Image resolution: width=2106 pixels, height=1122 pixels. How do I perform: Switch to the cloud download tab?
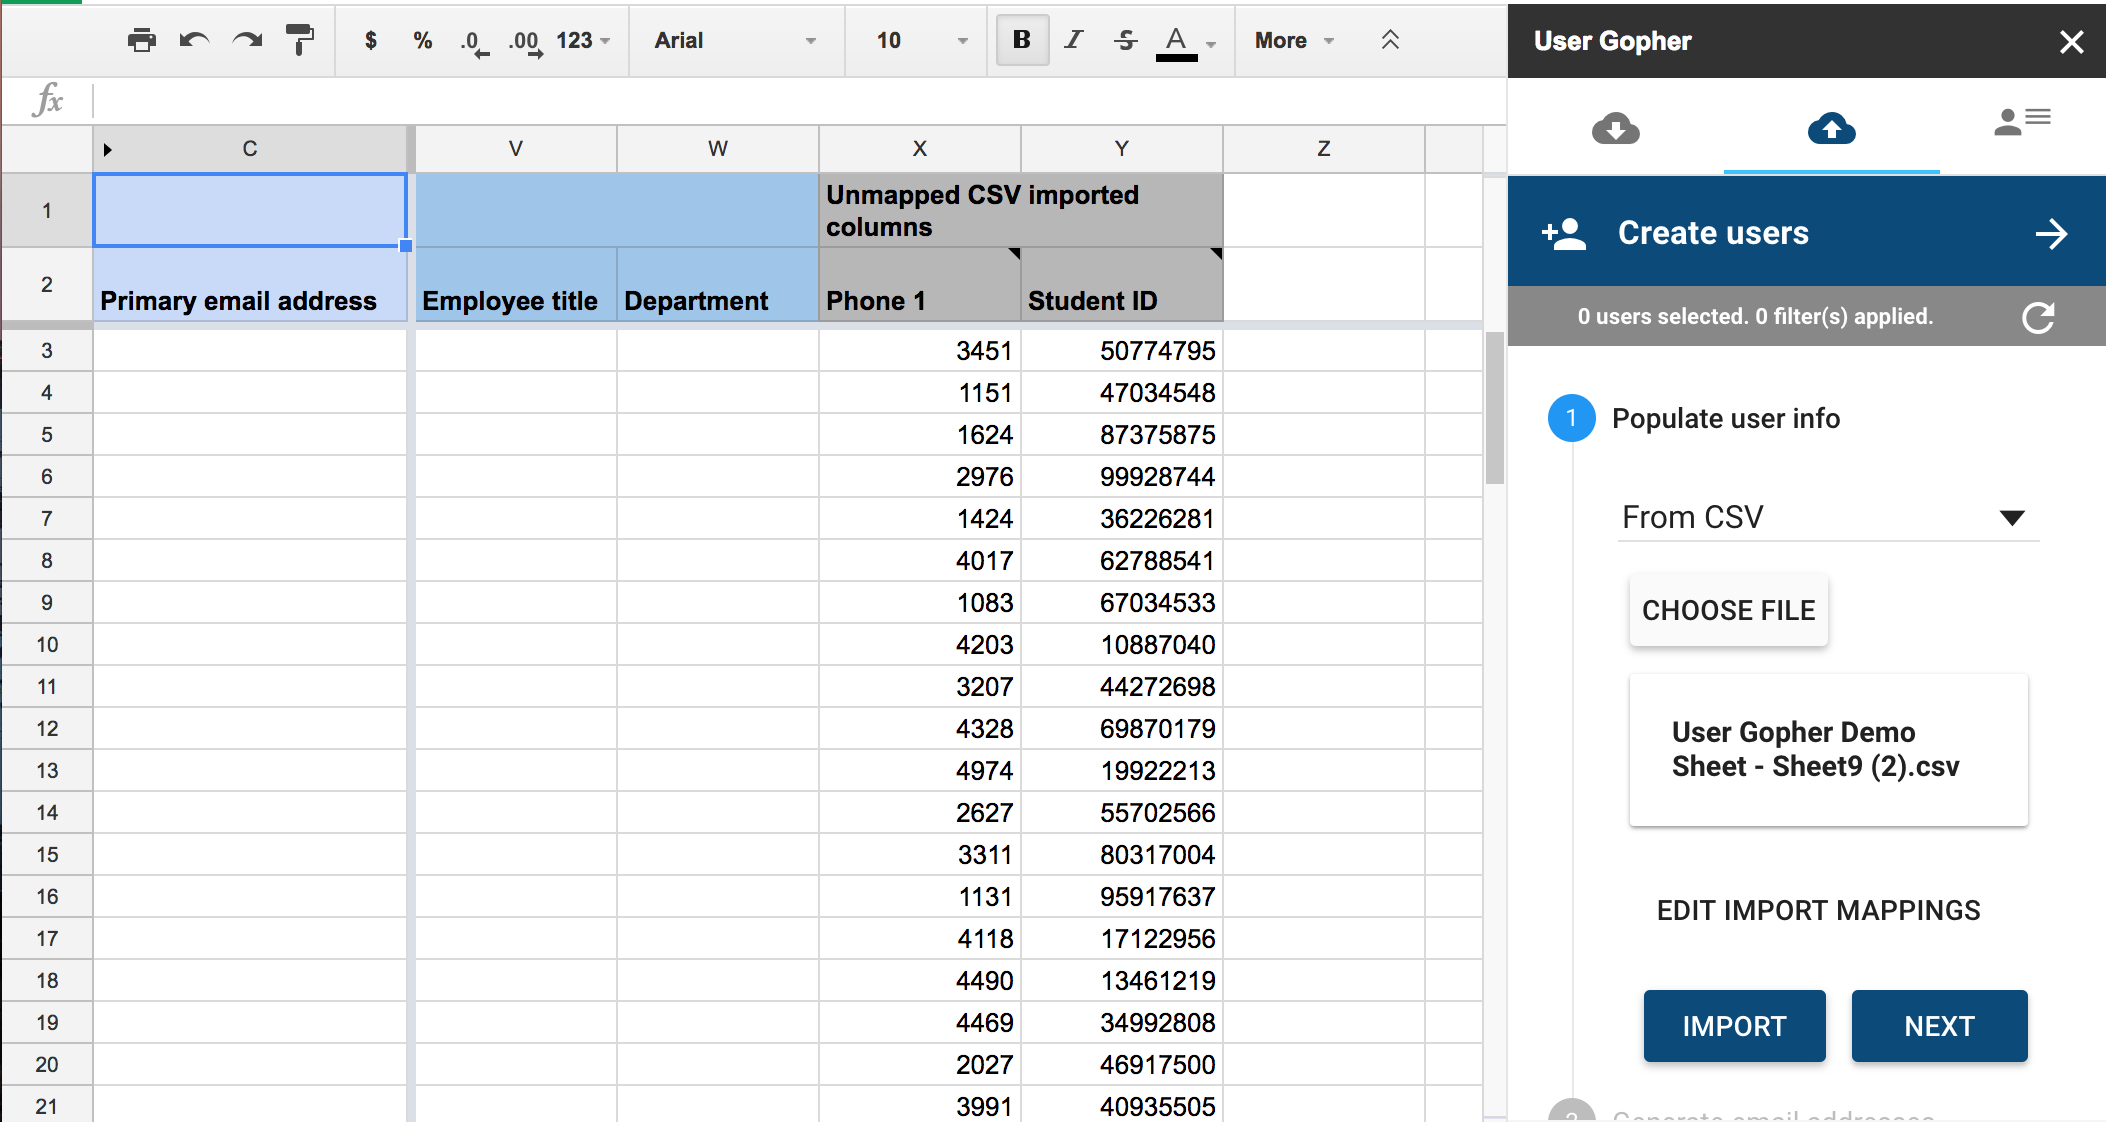[x=1615, y=128]
